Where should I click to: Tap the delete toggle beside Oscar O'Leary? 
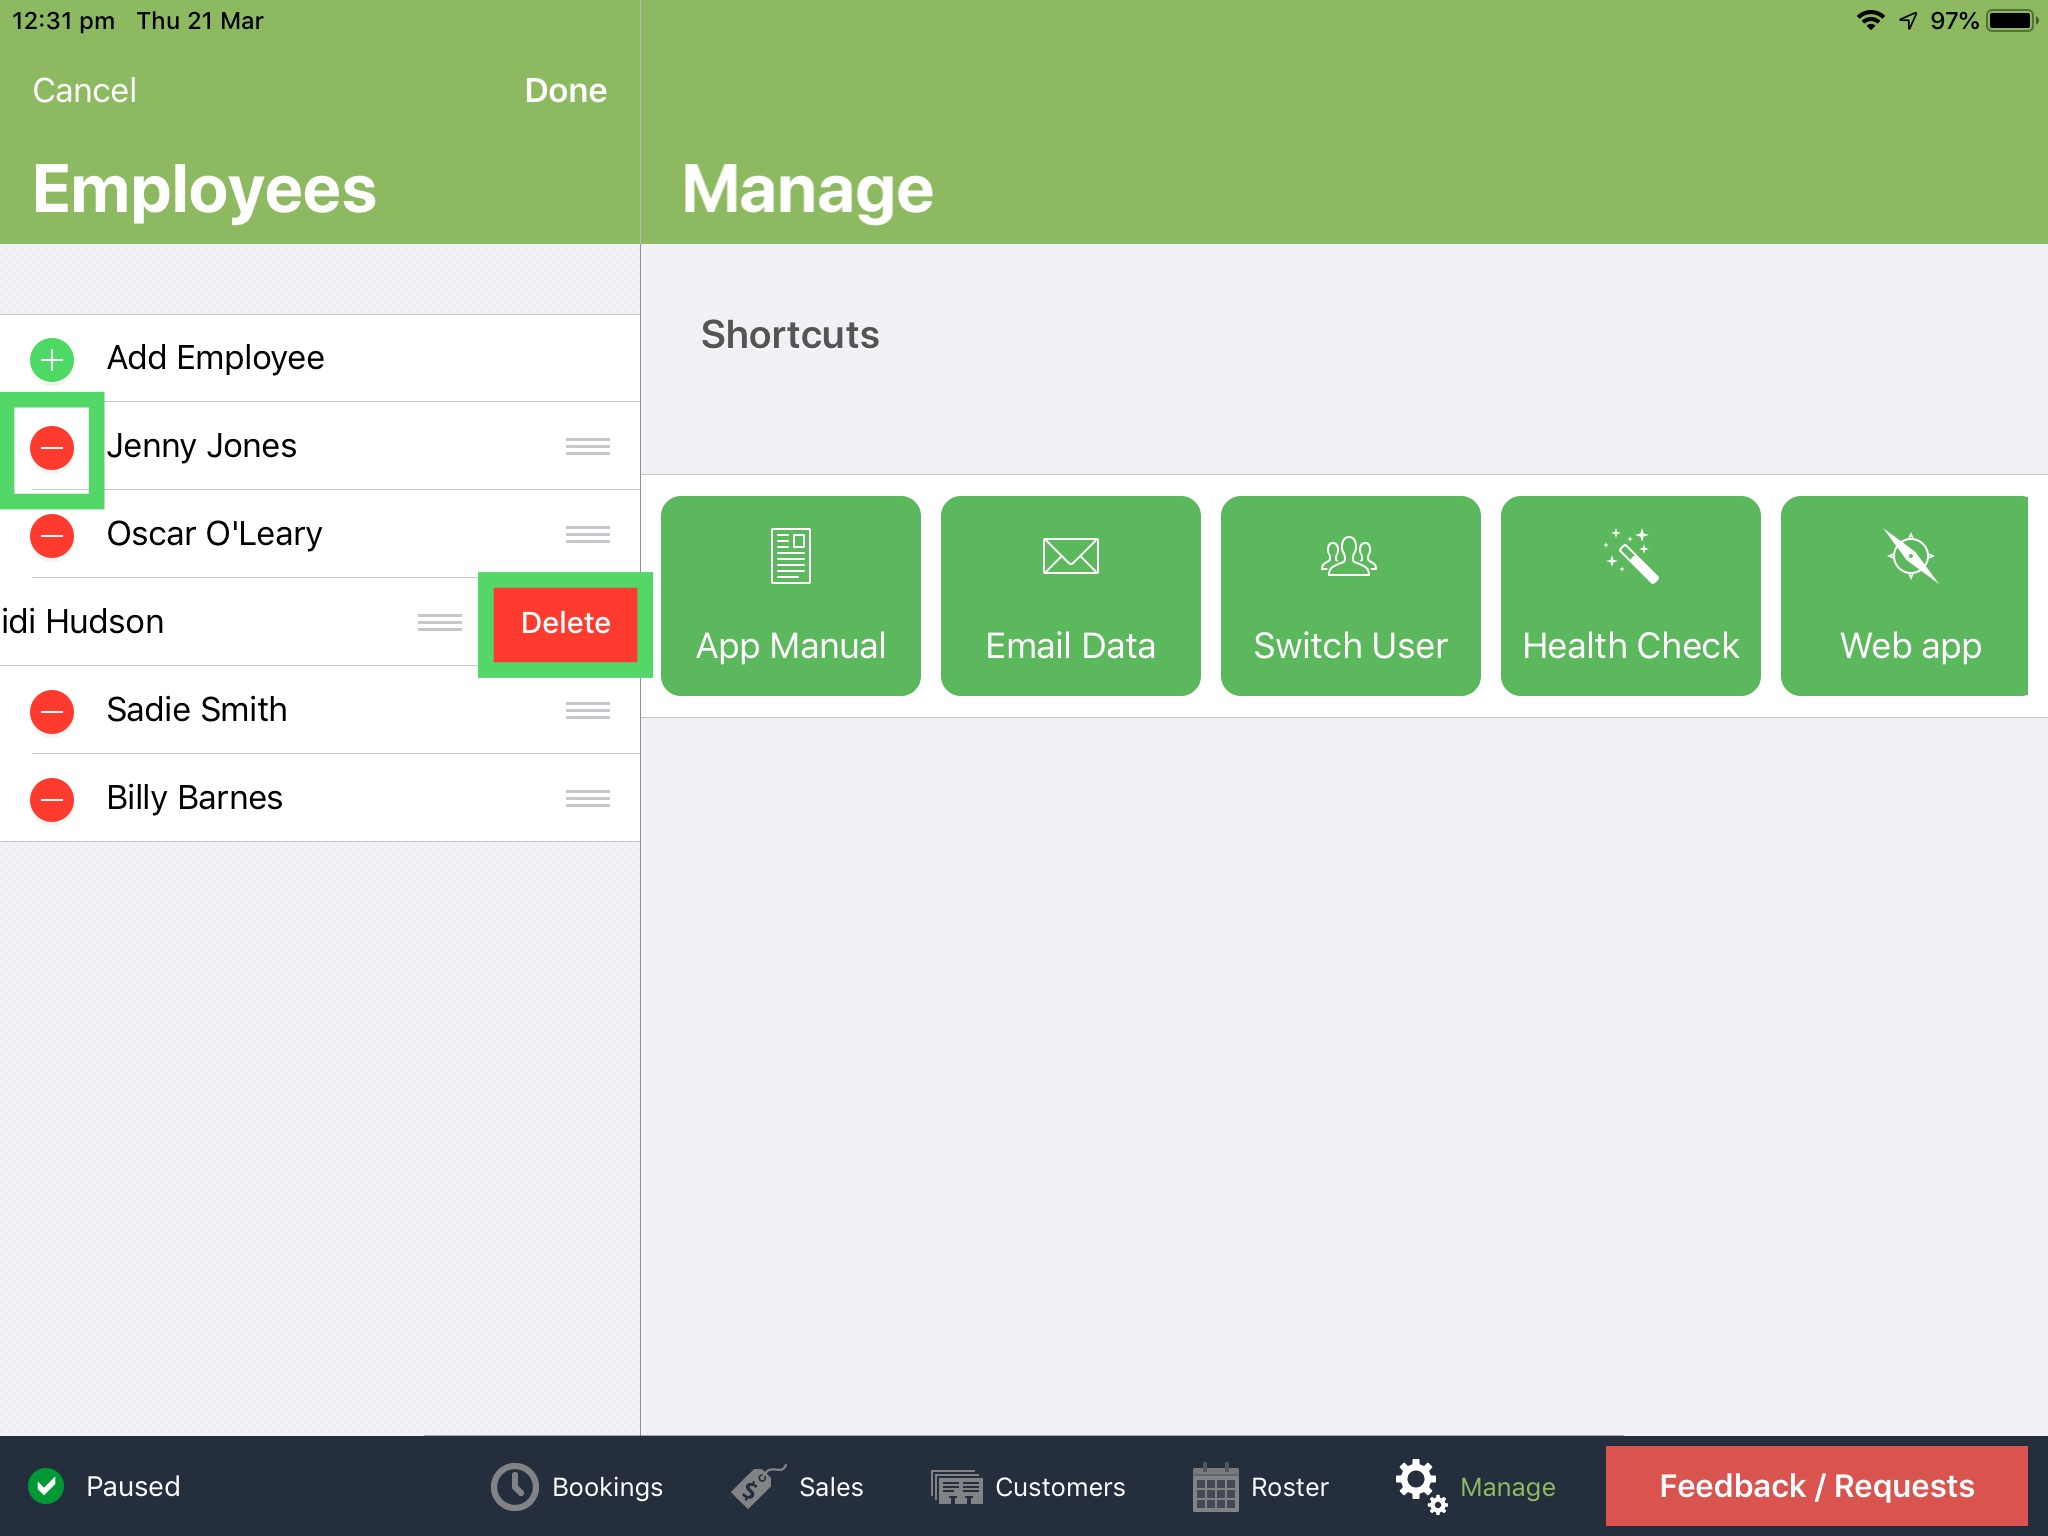tap(51, 535)
